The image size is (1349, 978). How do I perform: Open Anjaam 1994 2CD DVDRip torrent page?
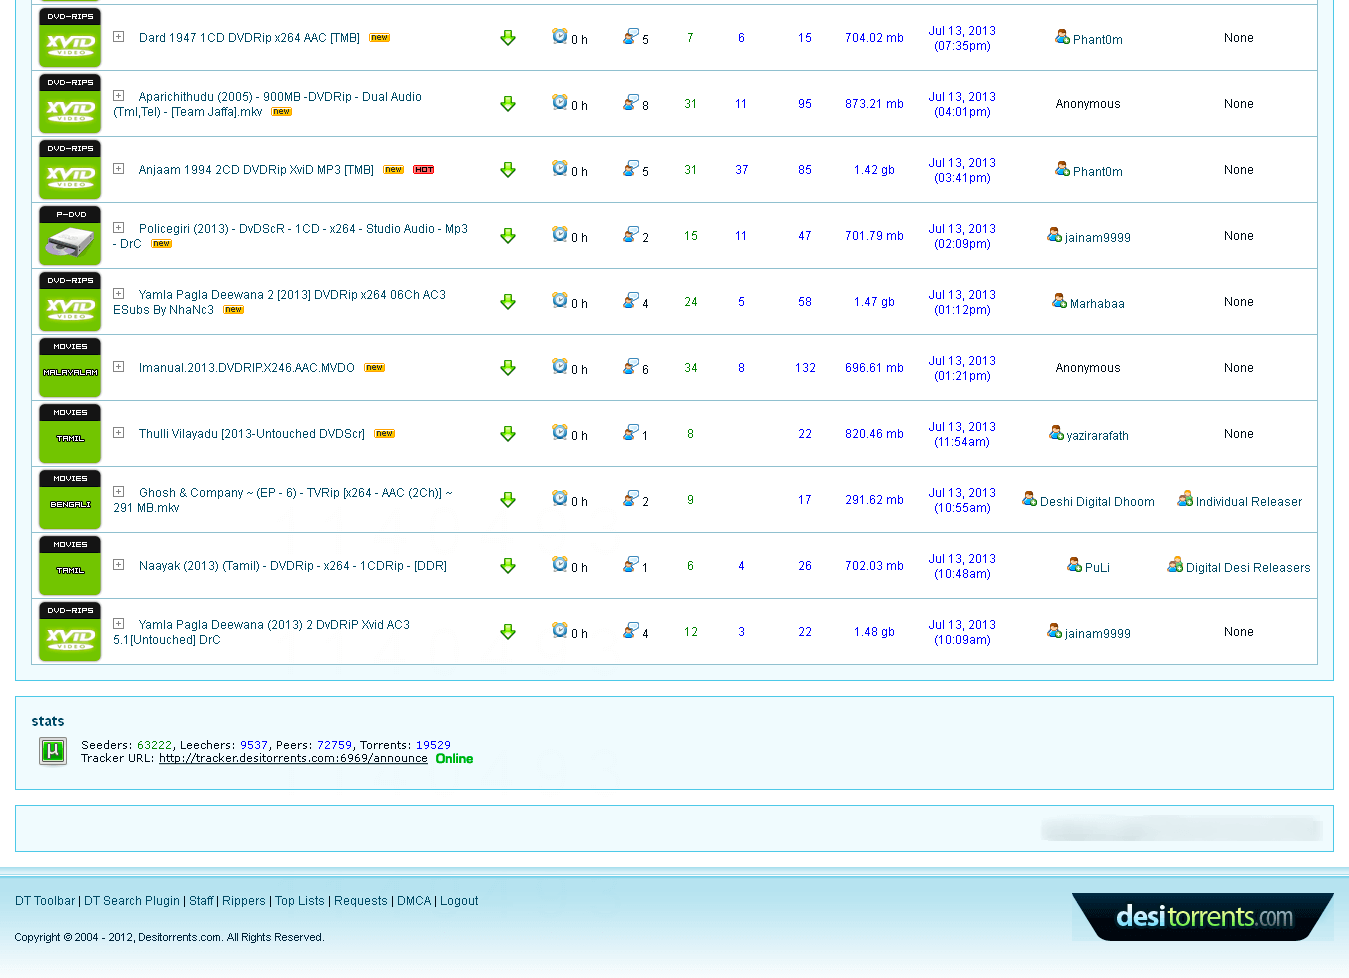pos(256,170)
